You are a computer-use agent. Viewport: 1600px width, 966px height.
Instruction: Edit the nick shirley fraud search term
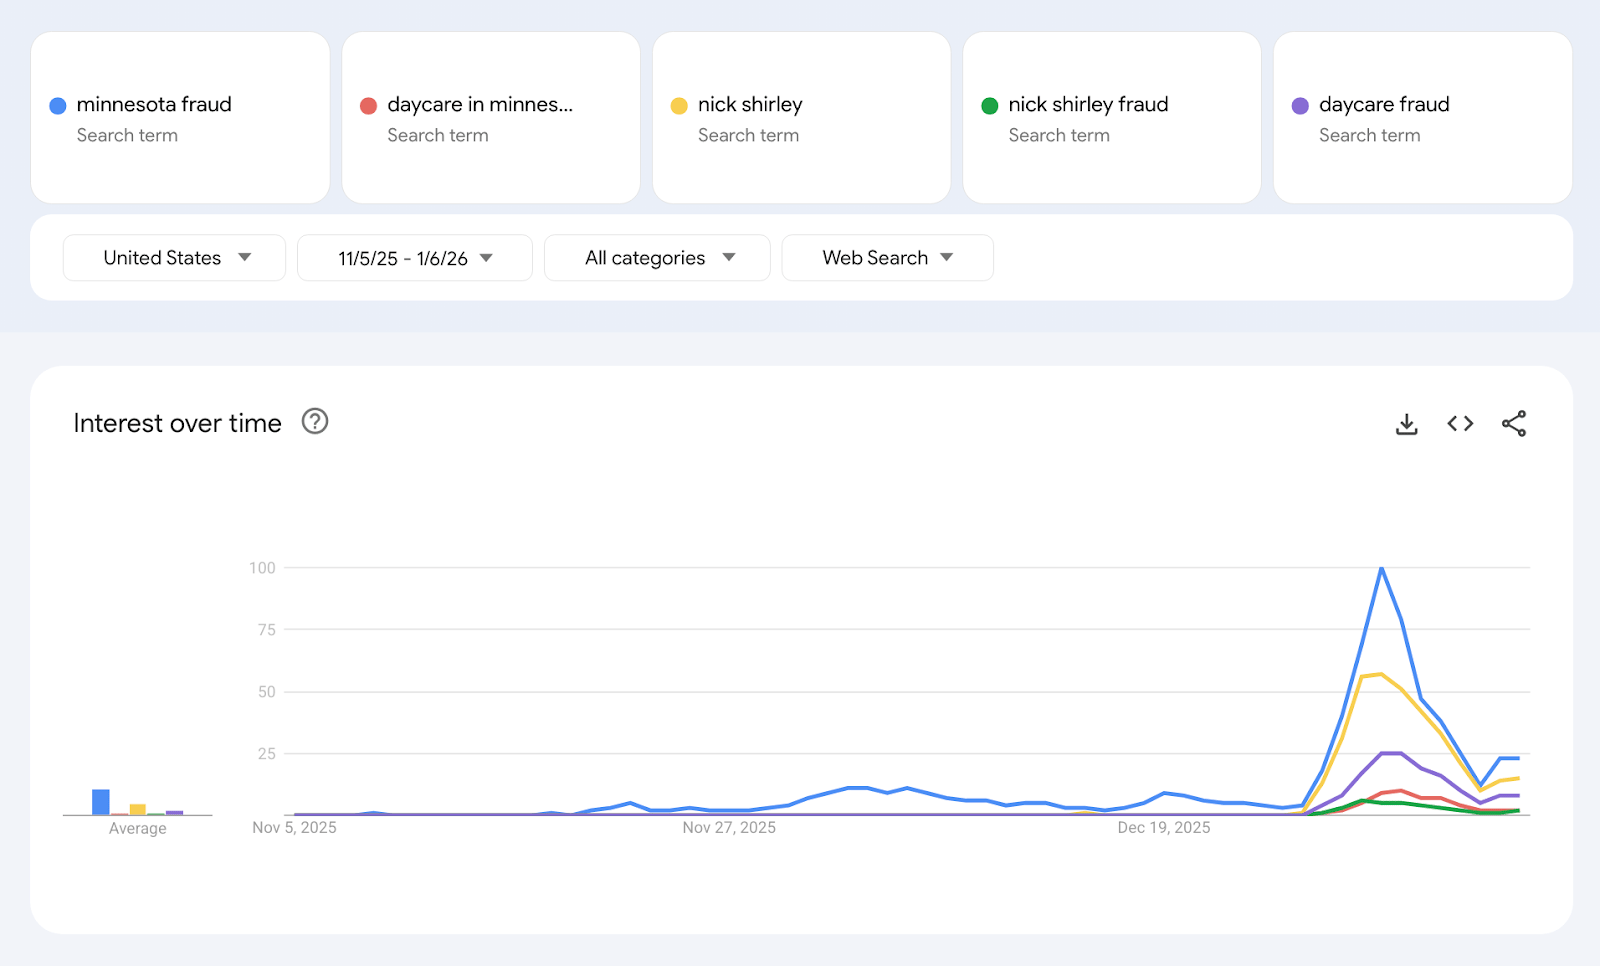click(1088, 105)
